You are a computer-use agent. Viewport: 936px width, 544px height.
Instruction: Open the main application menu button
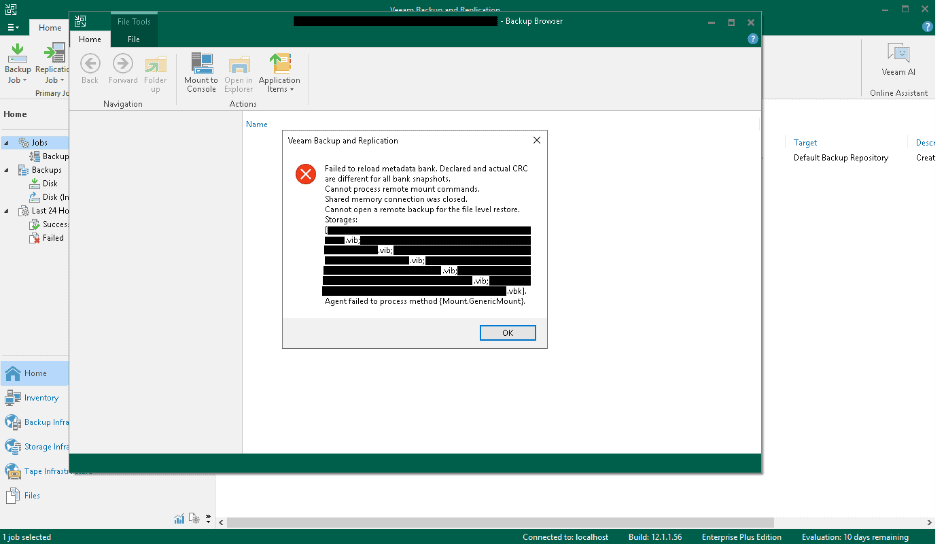[13, 27]
